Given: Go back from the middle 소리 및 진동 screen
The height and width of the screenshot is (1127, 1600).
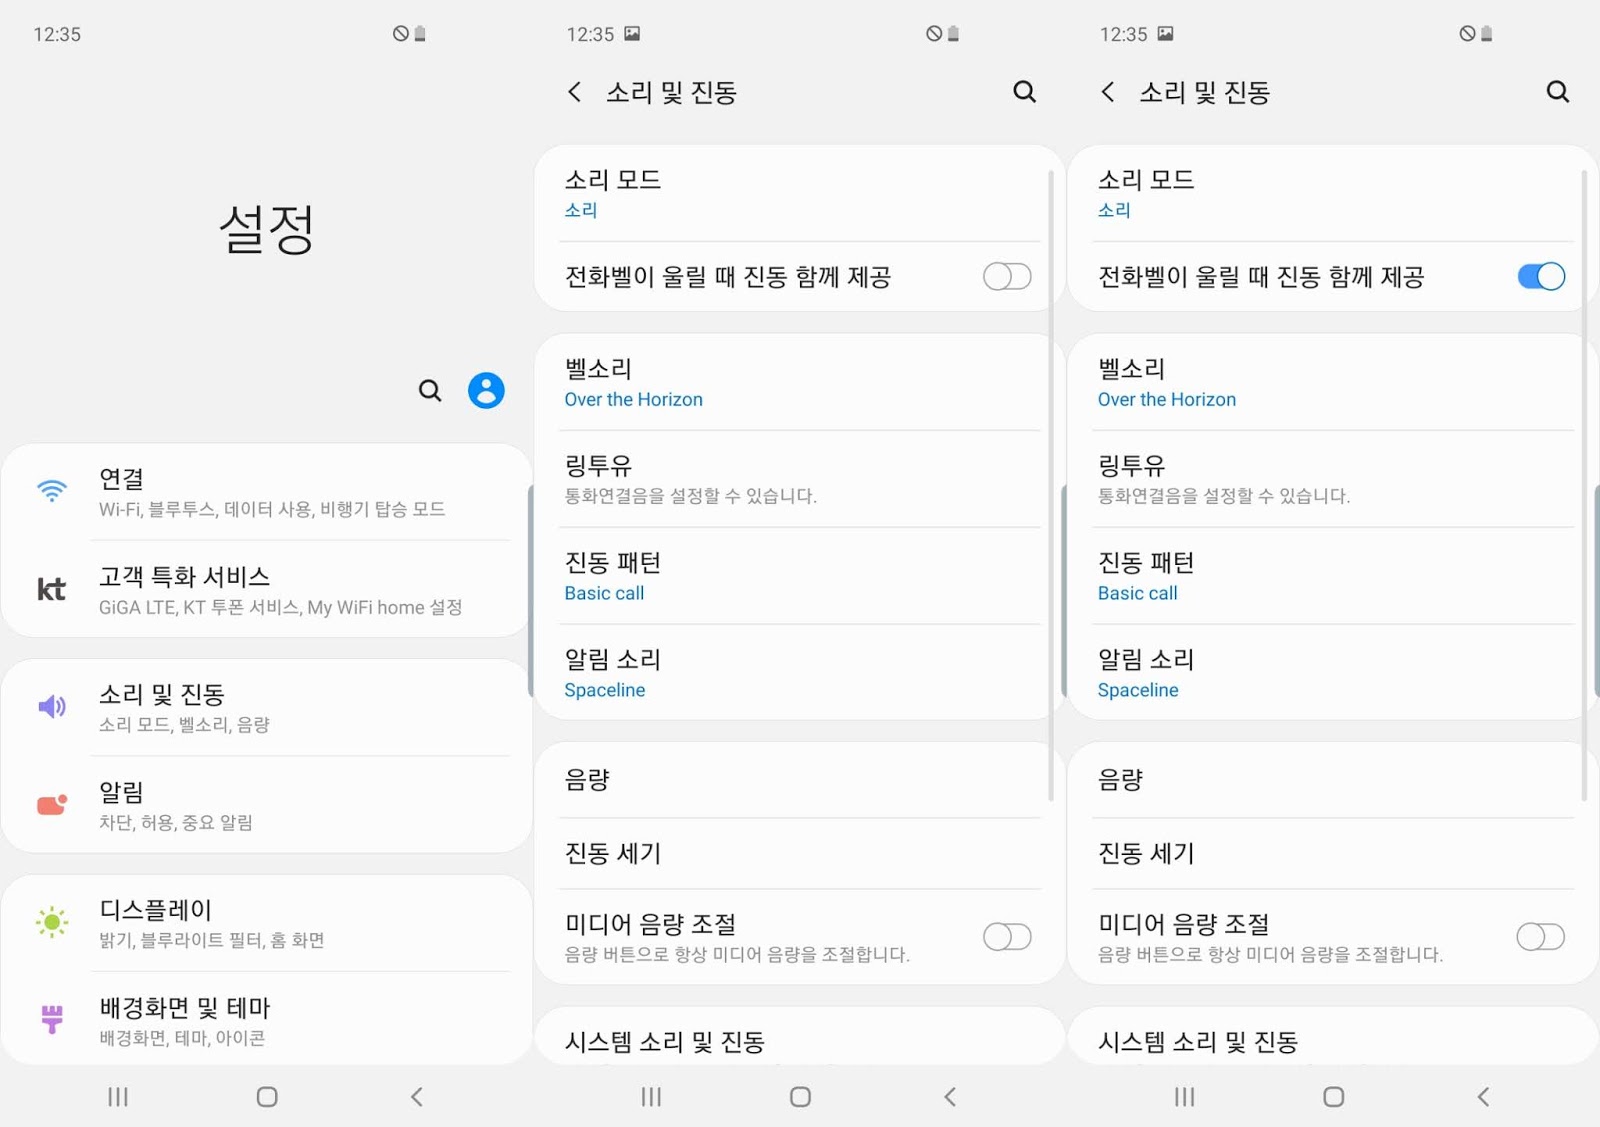Looking at the screenshot, I should point(574,92).
